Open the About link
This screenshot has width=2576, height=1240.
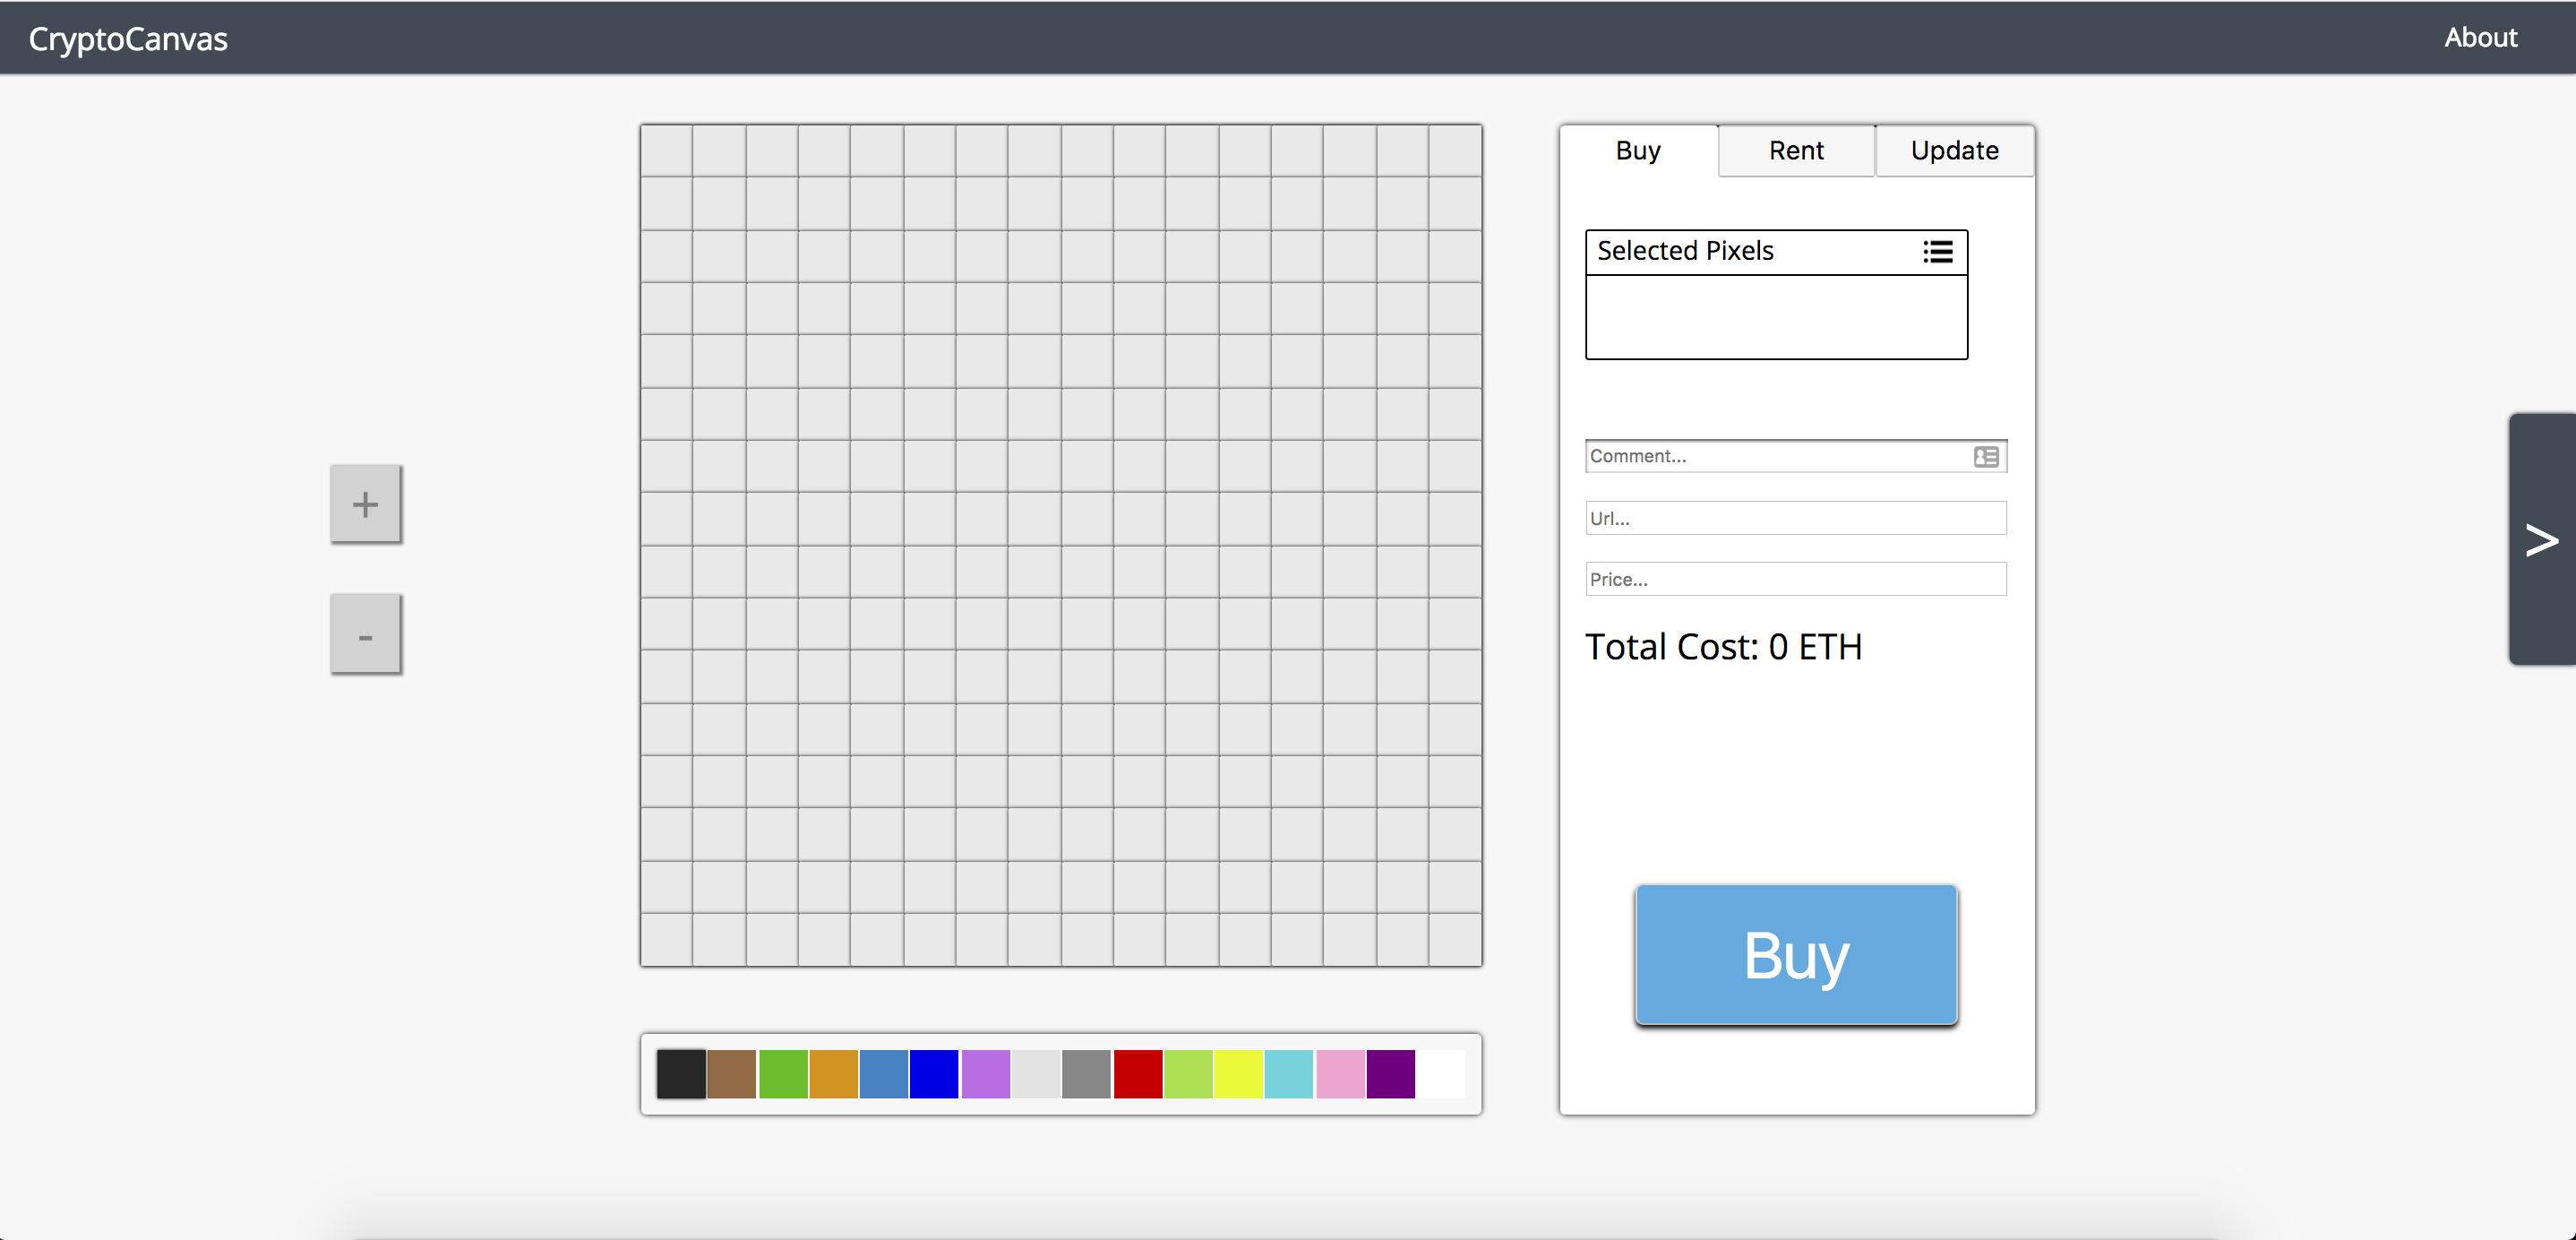[2480, 37]
